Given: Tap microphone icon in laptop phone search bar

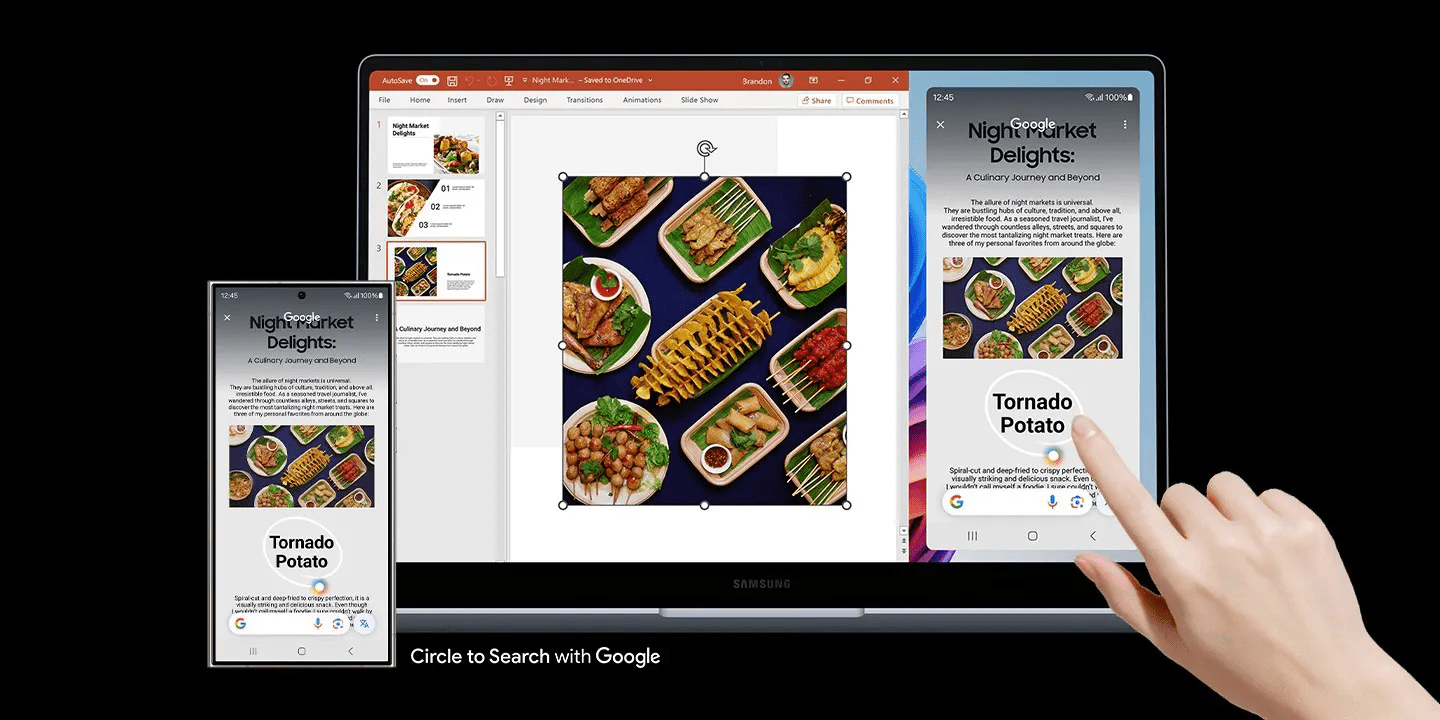Looking at the screenshot, I should coord(1052,502).
